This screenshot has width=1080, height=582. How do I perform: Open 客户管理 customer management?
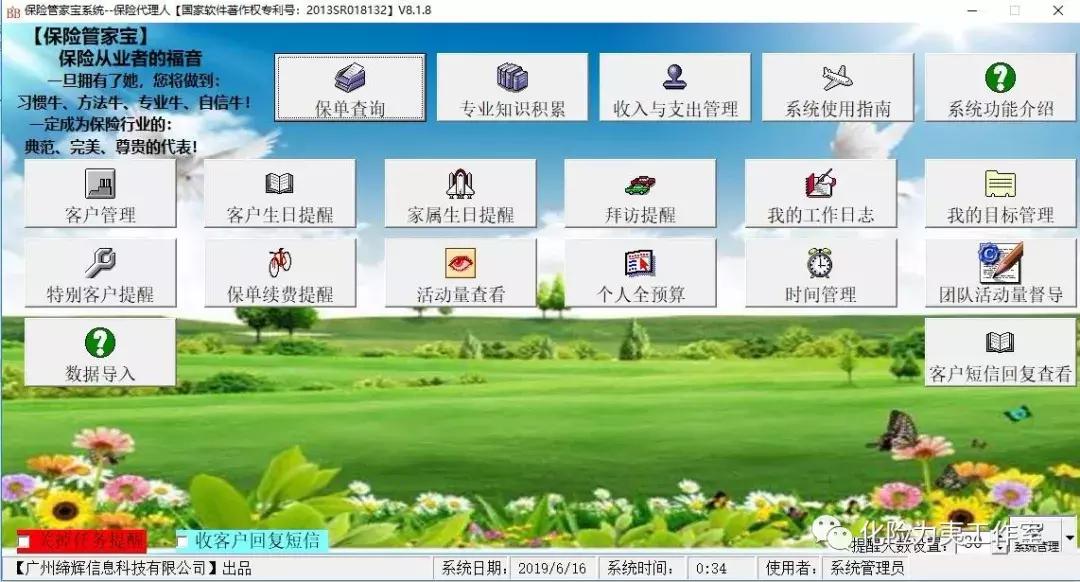click(x=100, y=193)
